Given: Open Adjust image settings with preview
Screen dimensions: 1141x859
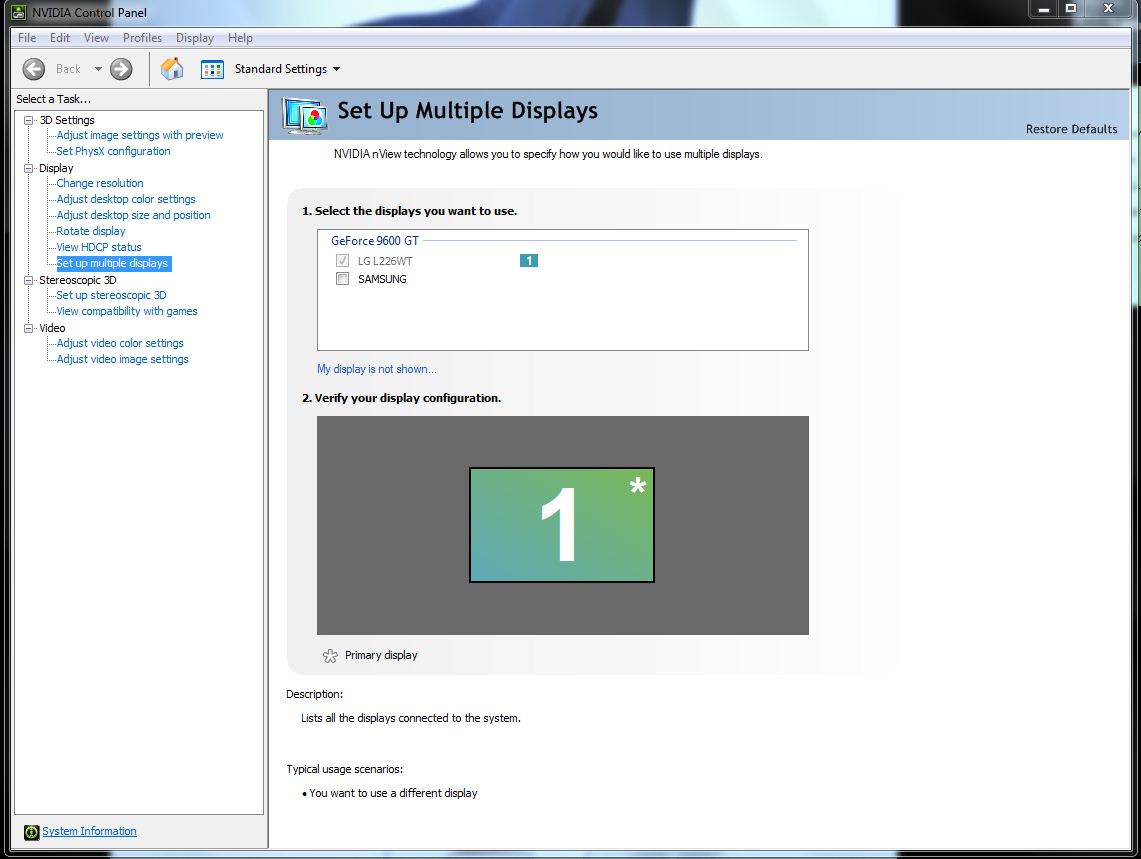Looking at the screenshot, I should click(x=140, y=135).
